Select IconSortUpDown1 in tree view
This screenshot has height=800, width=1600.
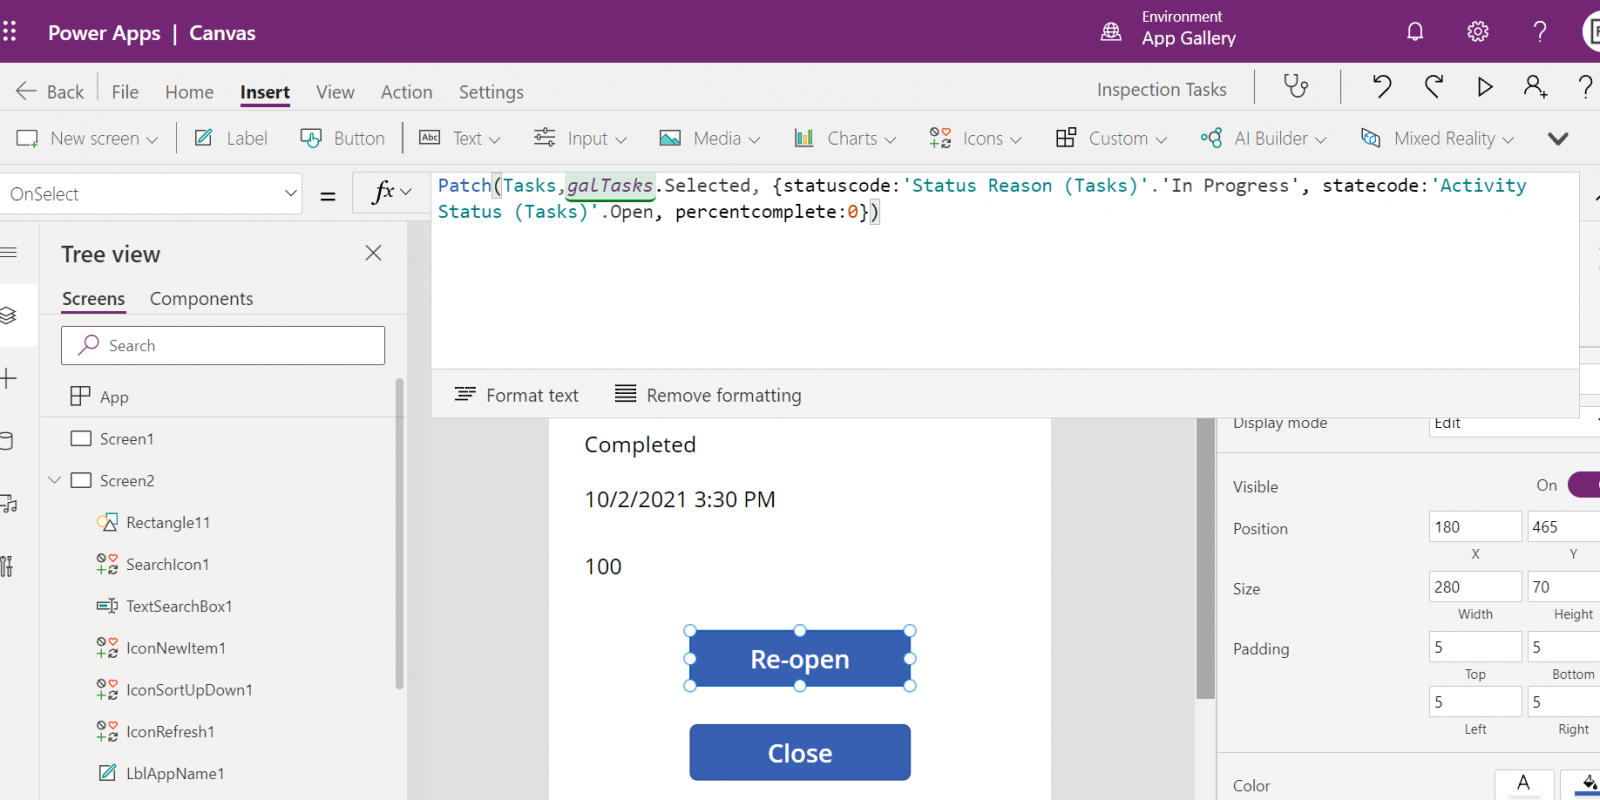pos(189,690)
